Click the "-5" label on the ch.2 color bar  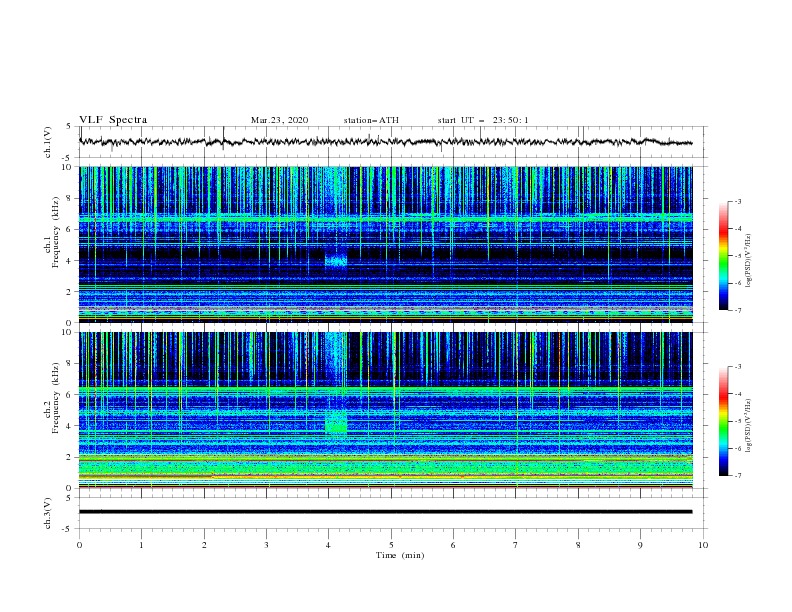tap(737, 421)
